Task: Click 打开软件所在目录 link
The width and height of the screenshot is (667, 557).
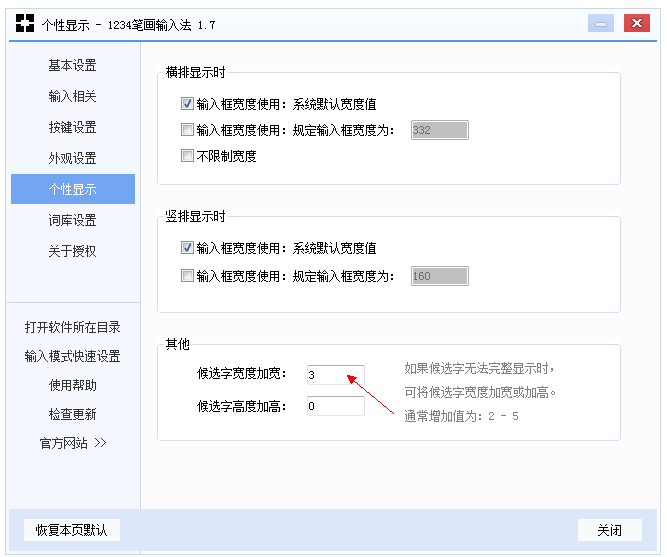Action: tap(72, 327)
